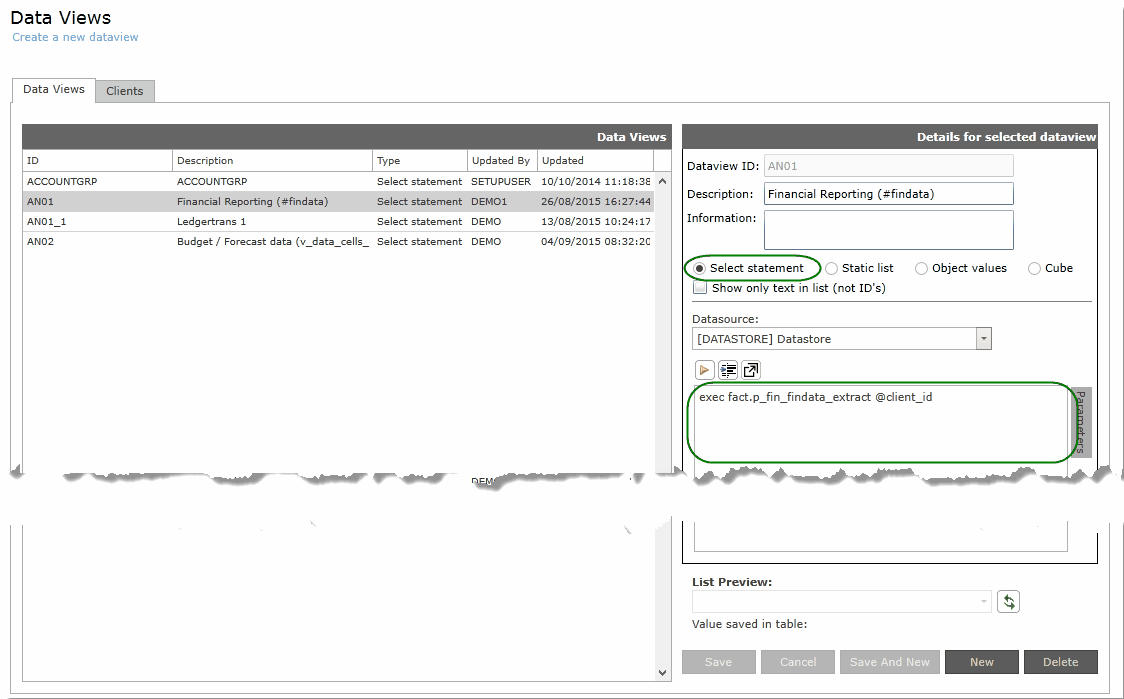Click 'Create a new dataview' link
This screenshot has height=699, width=1124.
point(75,37)
